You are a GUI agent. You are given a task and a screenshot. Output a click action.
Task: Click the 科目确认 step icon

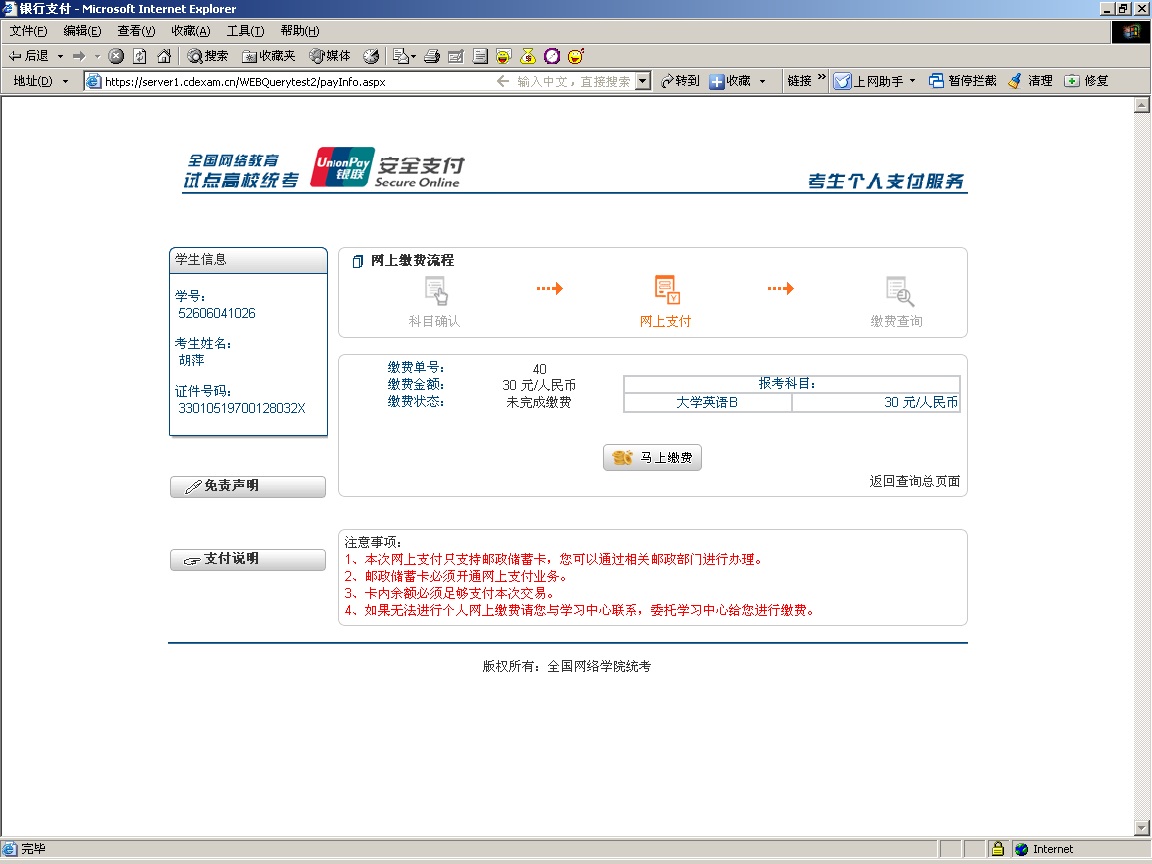pos(435,291)
